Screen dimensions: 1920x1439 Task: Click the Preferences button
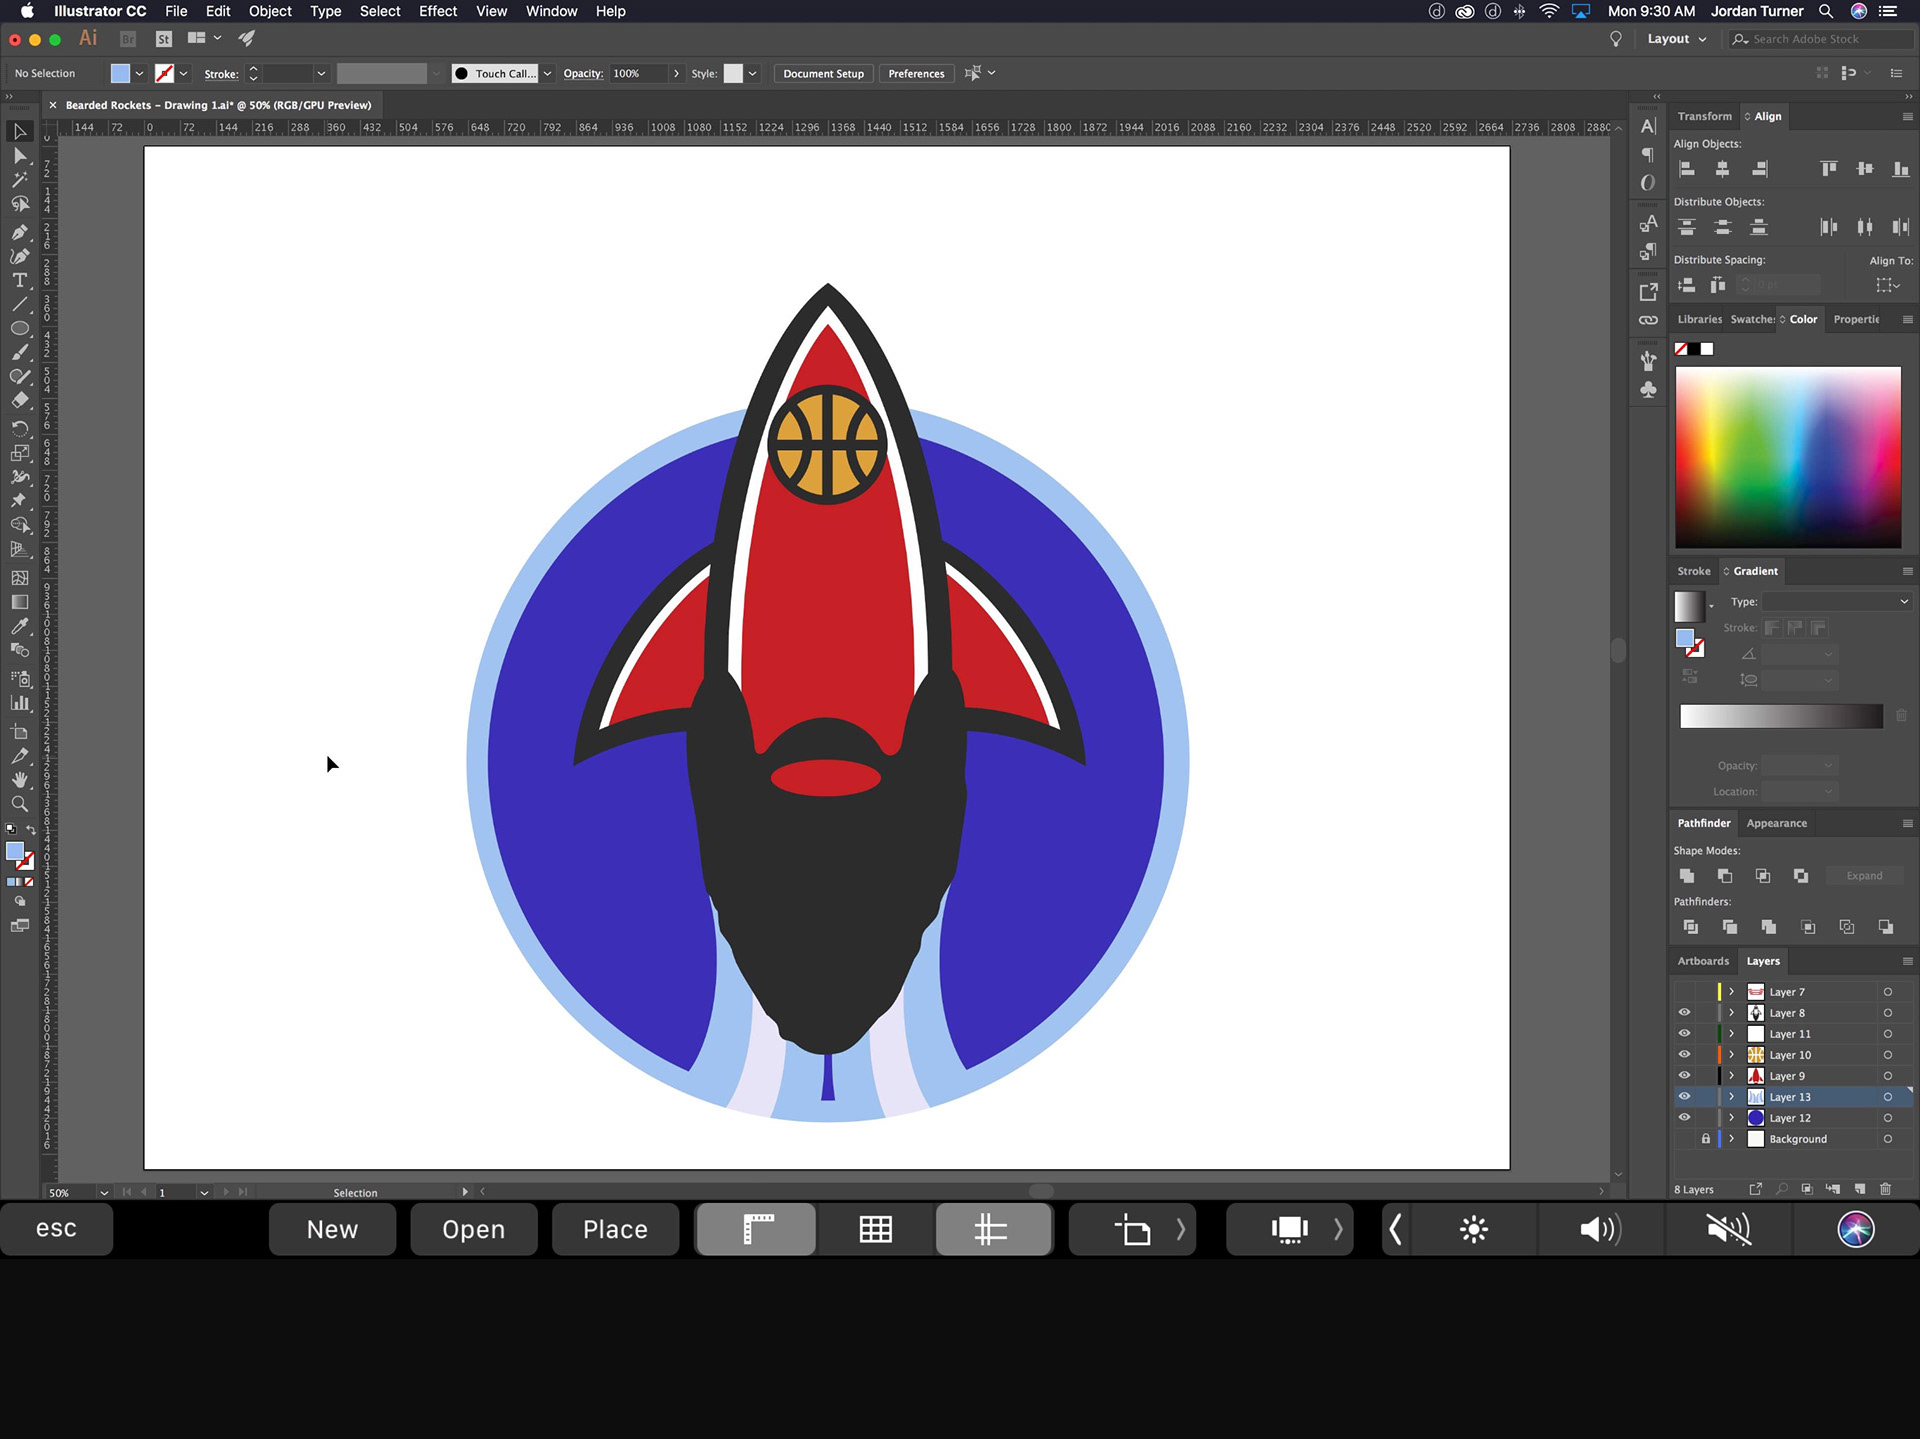coord(916,74)
